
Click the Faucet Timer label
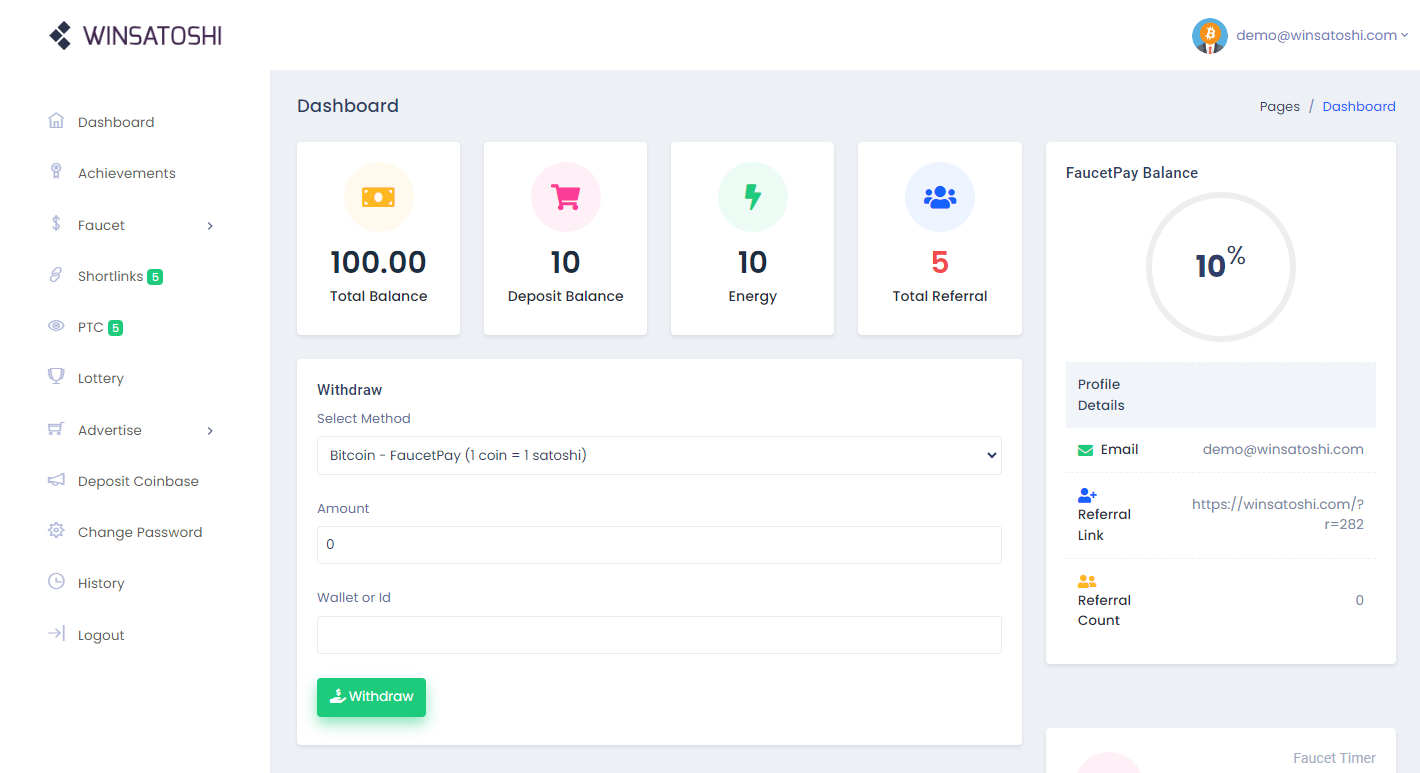(x=1334, y=758)
